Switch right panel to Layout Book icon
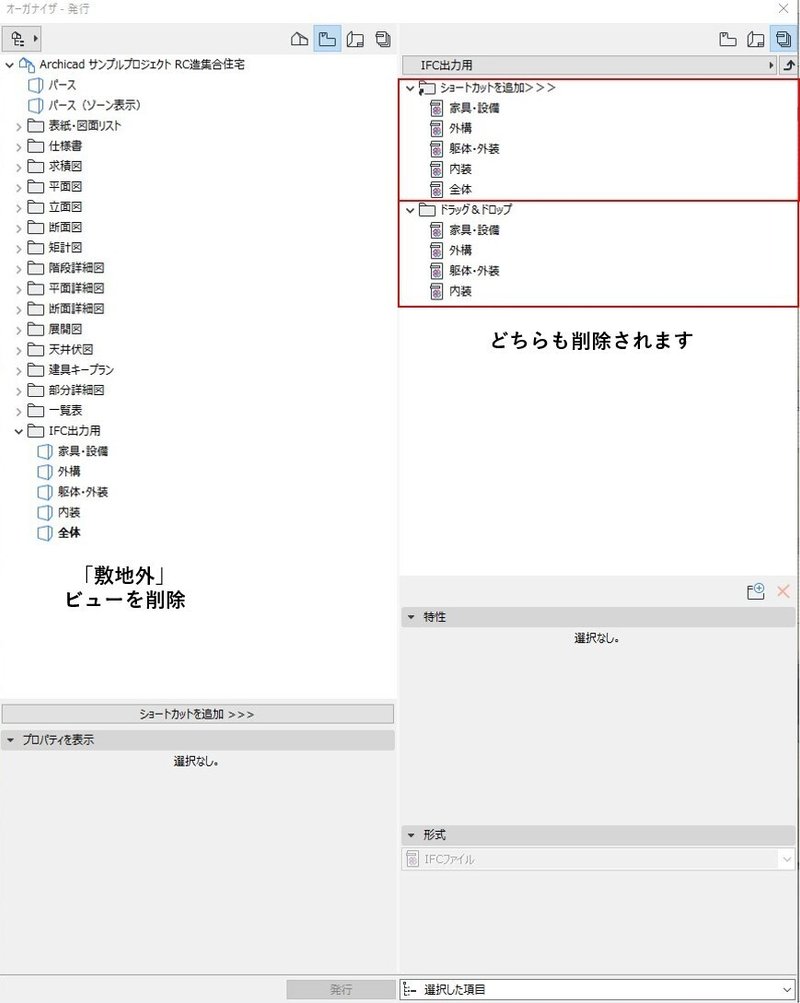 [x=756, y=39]
